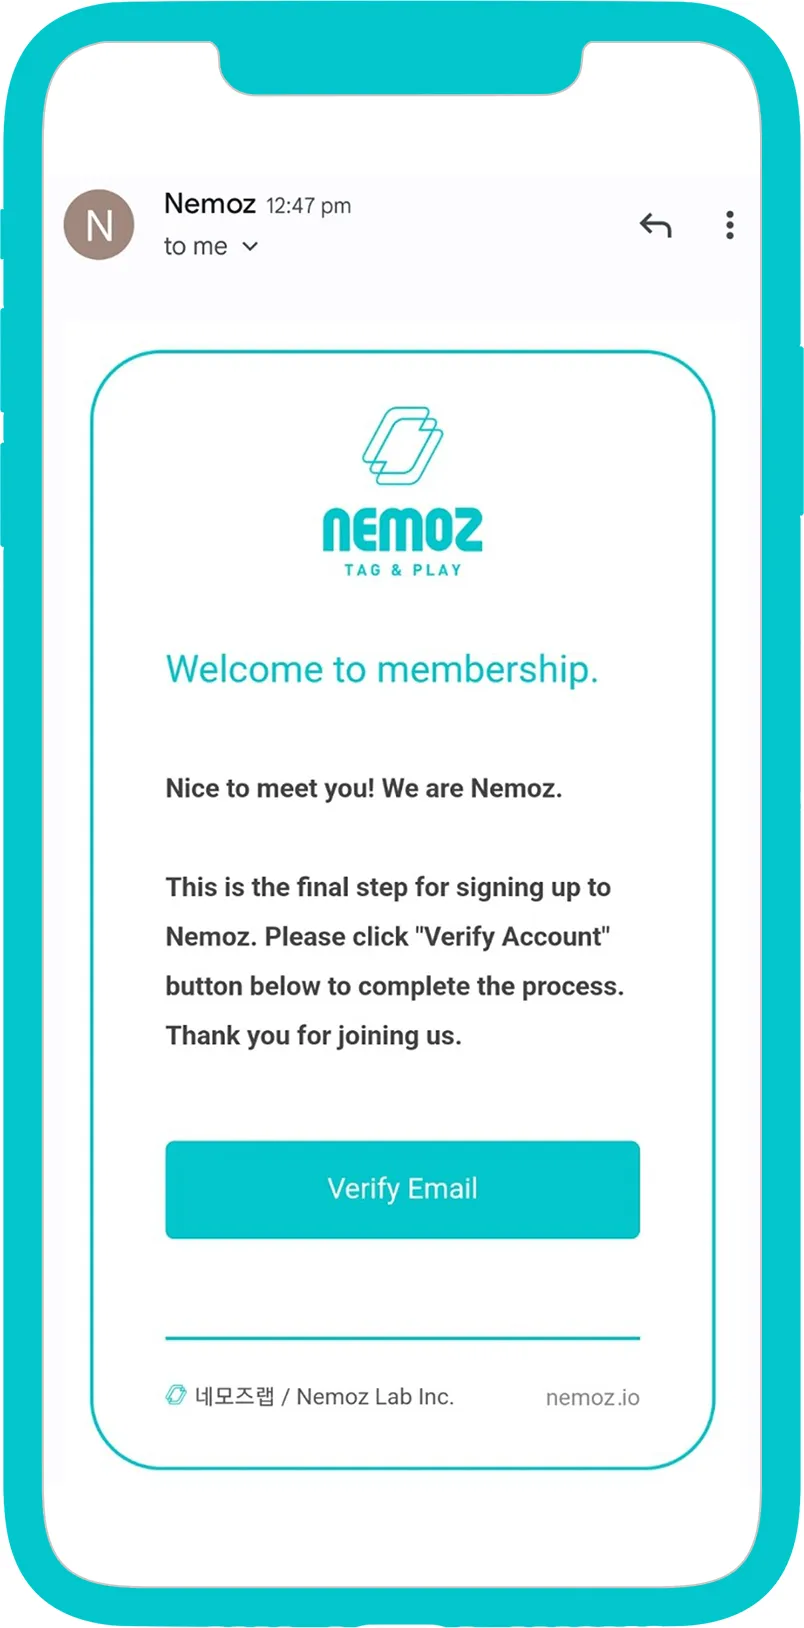Click the Verify Email button
804x1628 pixels.
pyautogui.click(x=402, y=1189)
